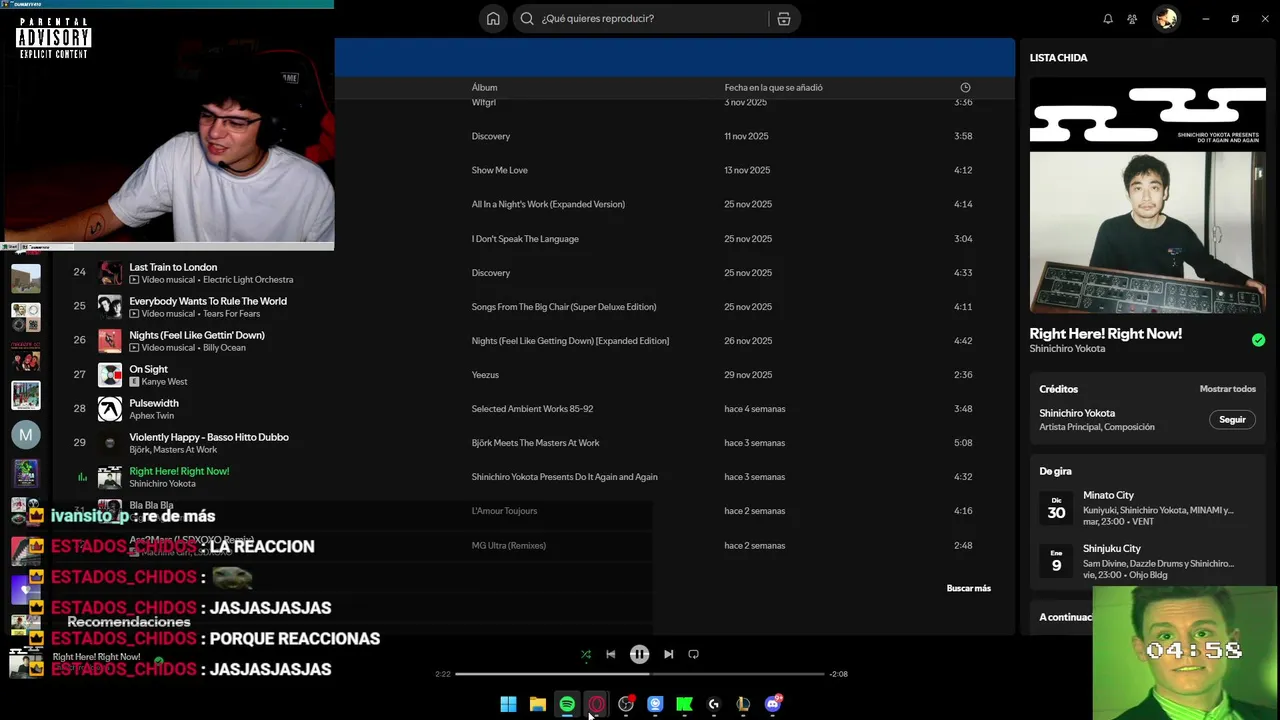Click Mostrar todos in Créditos
The height and width of the screenshot is (720, 1280).
click(1227, 389)
